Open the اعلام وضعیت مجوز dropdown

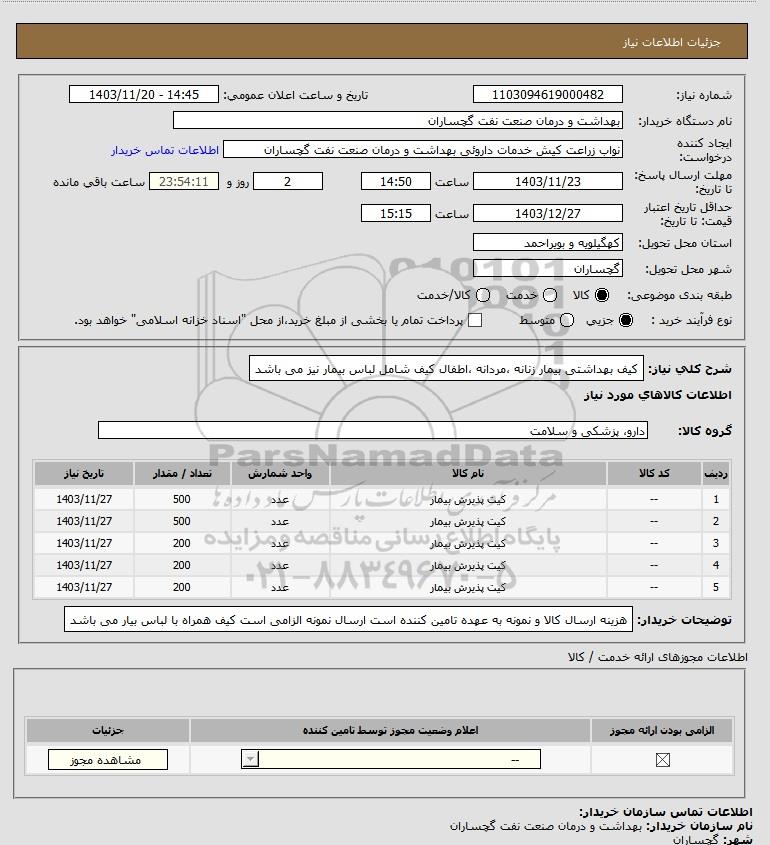(391, 759)
